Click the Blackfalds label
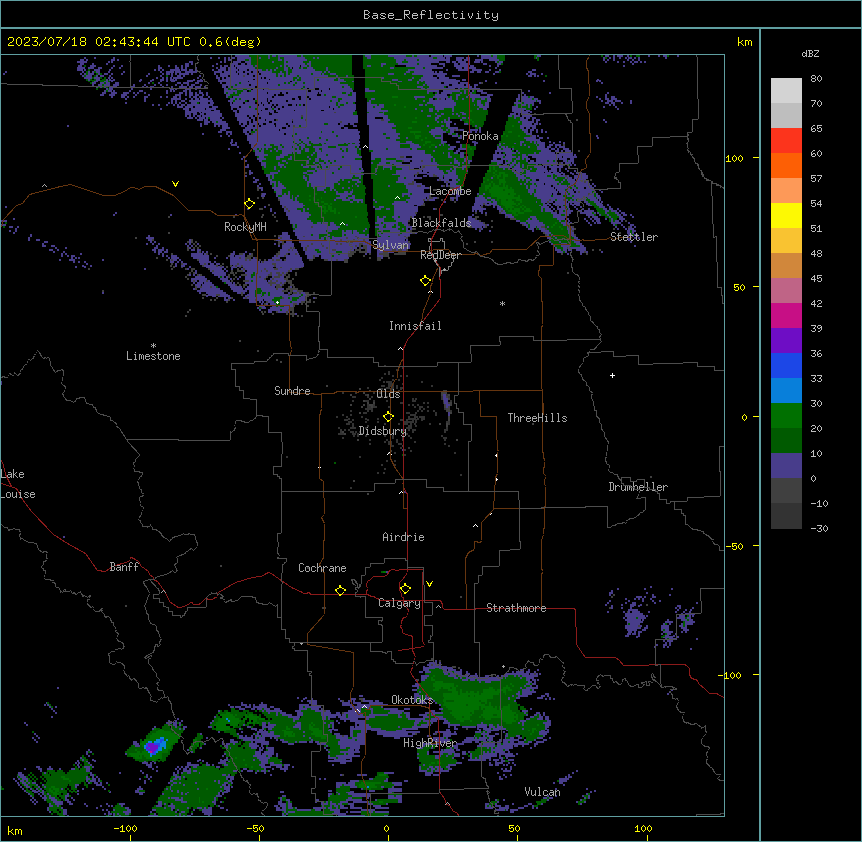The height and width of the screenshot is (842, 862). coord(441,223)
